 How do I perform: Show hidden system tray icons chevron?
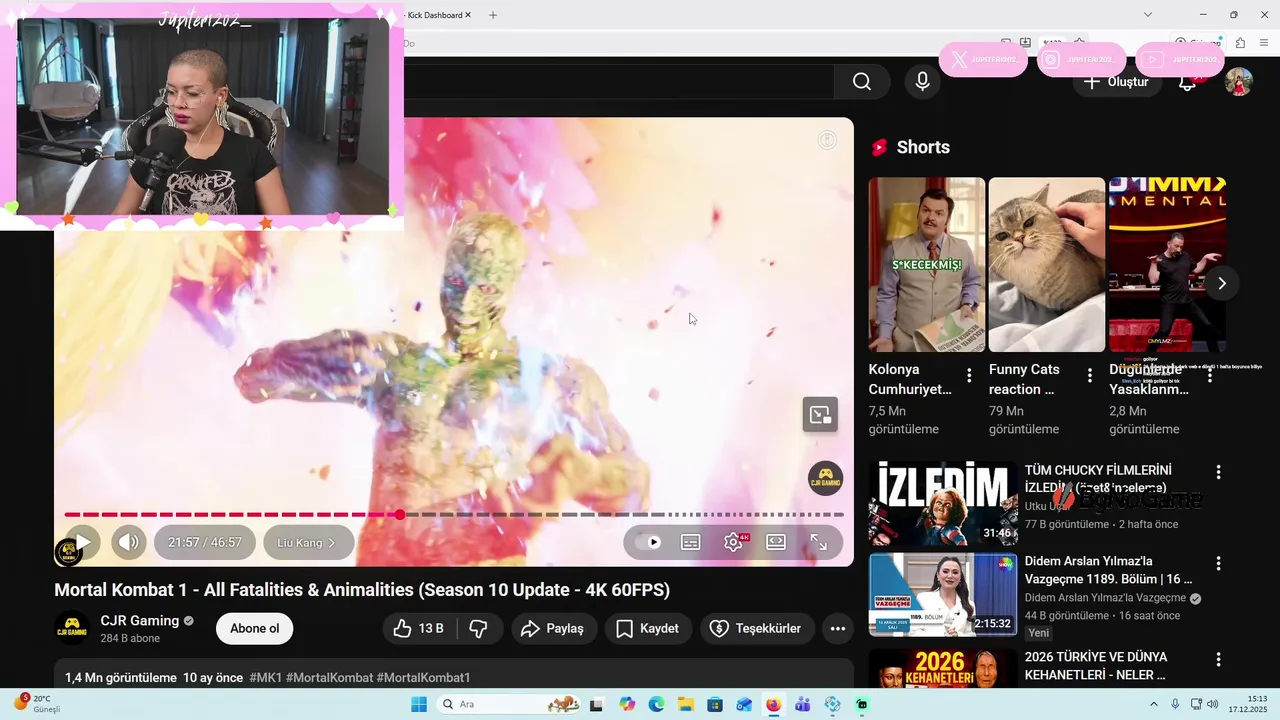(1156, 704)
